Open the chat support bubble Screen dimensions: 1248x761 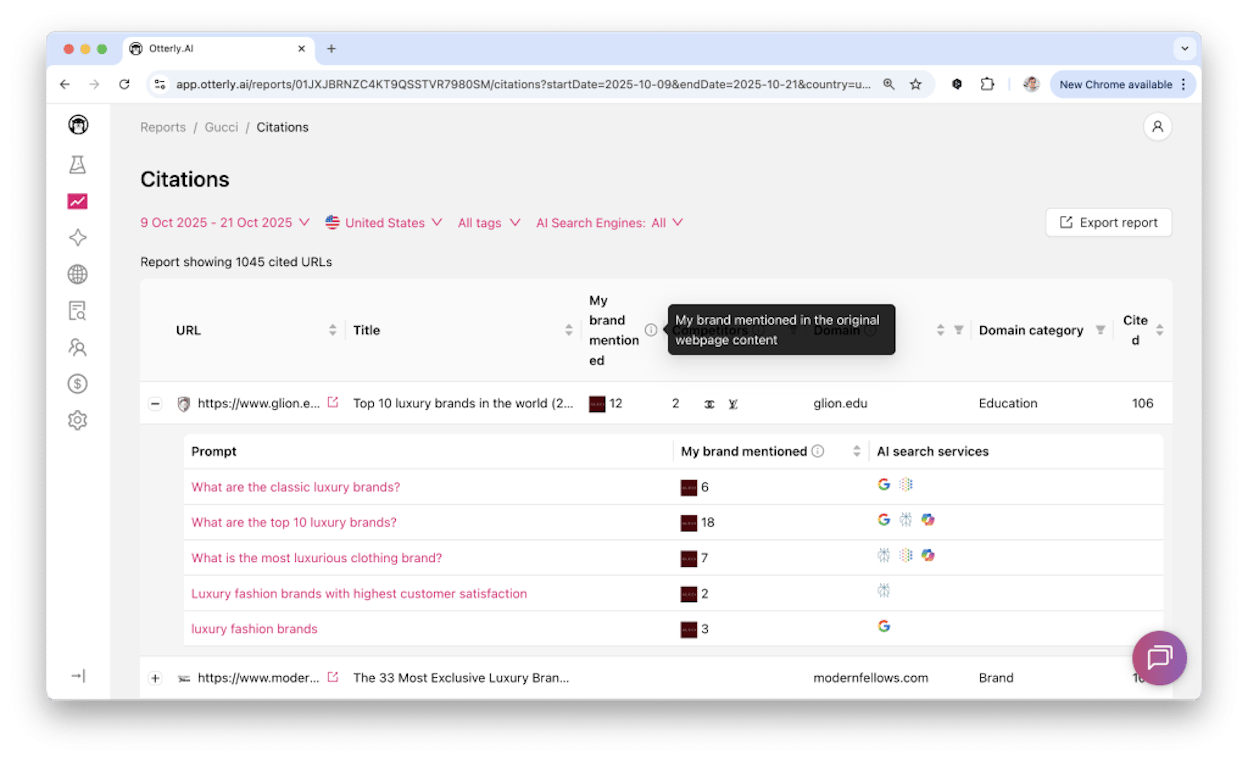[1159, 658]
